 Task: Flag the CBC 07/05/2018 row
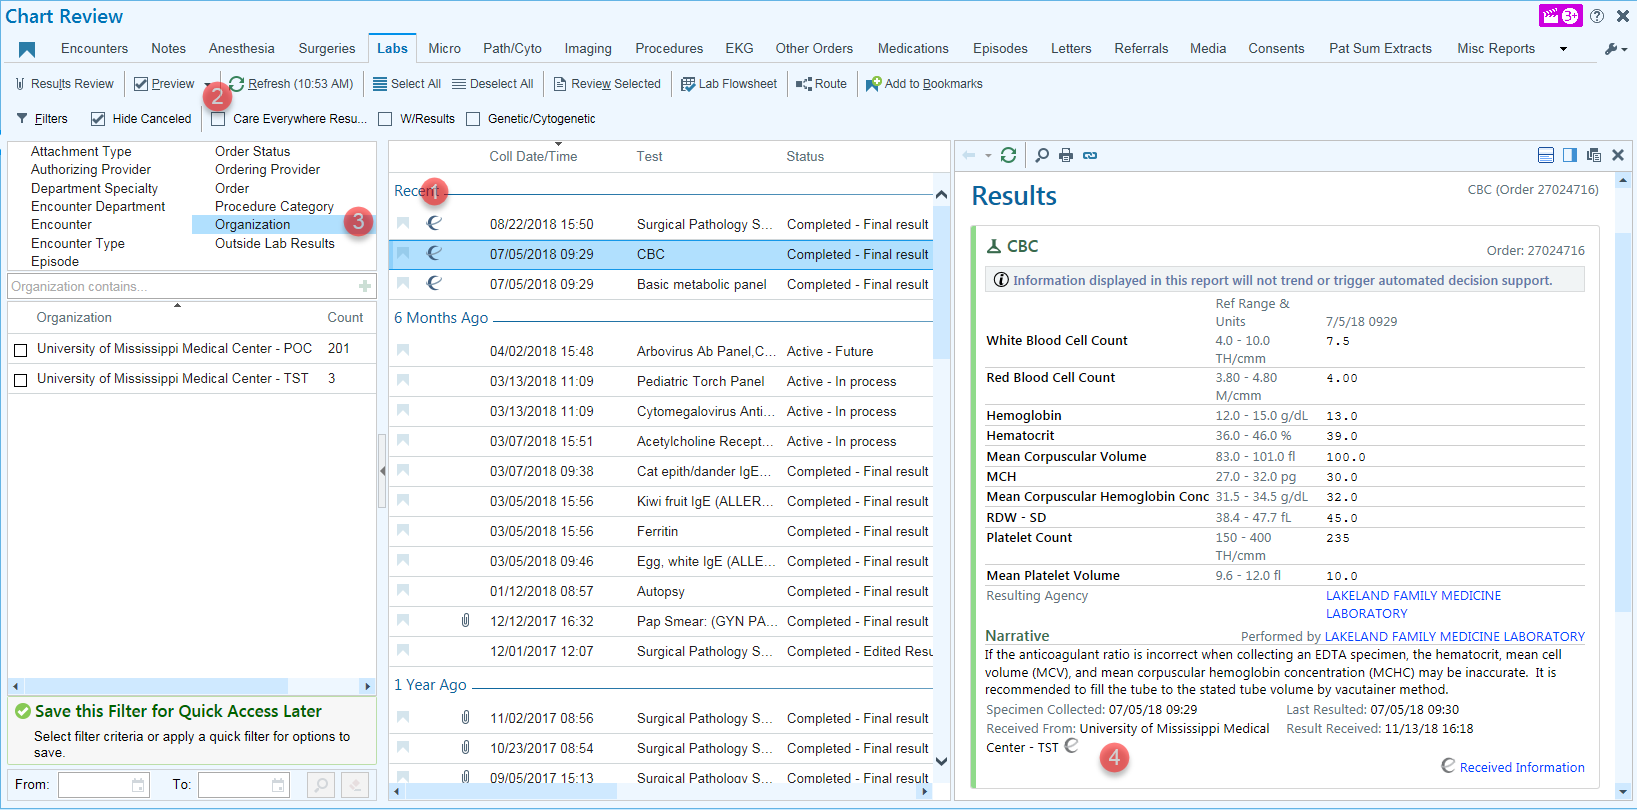[403, 253]
